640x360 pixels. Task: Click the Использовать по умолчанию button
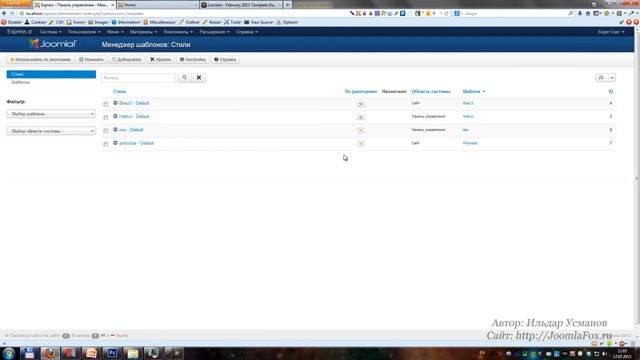pos(40,60)
